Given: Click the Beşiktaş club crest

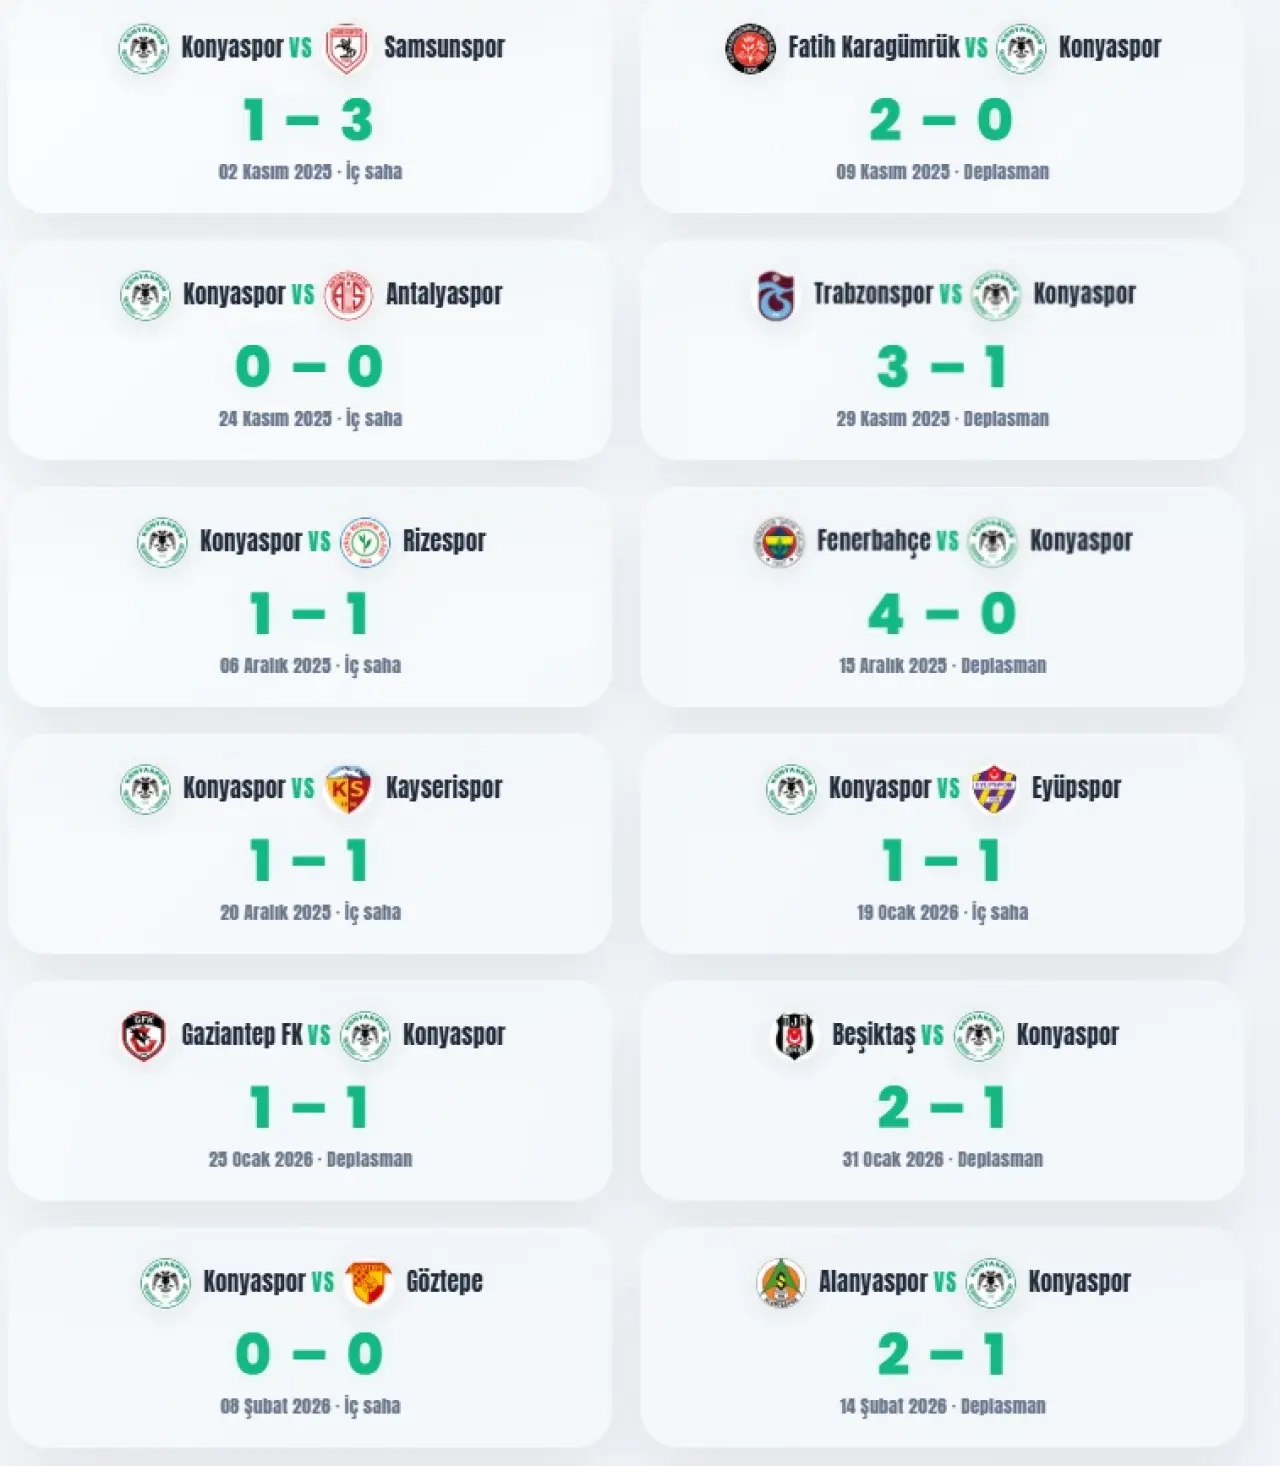Looking at the screenshot, I should pos(795,1036).
